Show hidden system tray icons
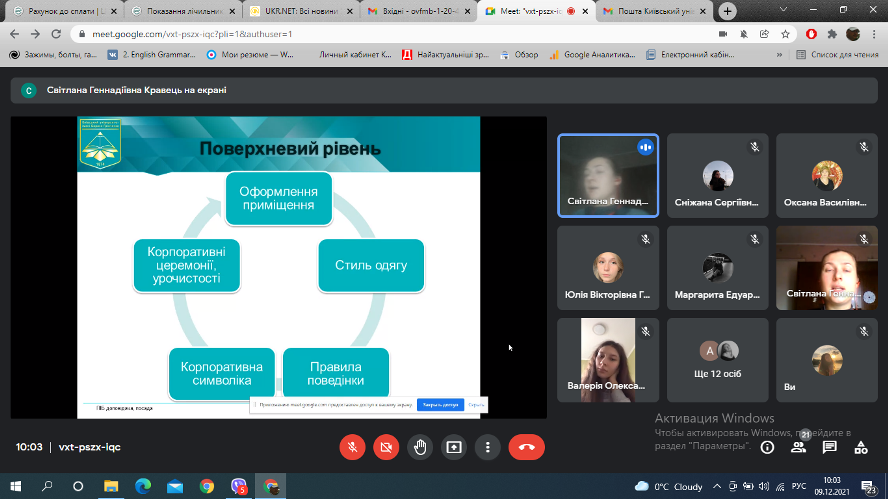Image resolution: width=888 pixels, height=499 pixels. (x=717, y=486)
